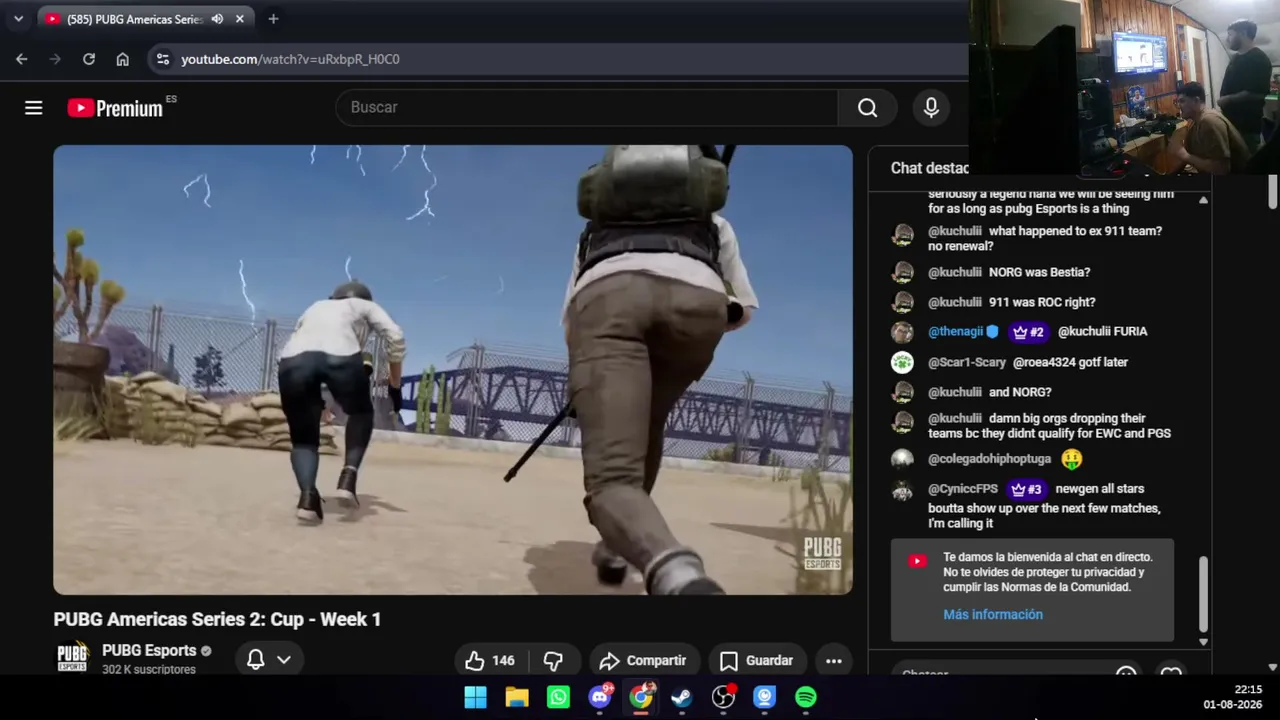Go back in the browser

(x=22, y=59)
